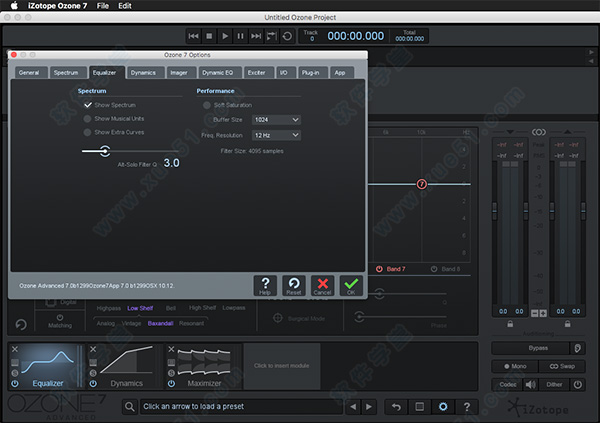Solo the Maximizer module

(x=171, y=373)
